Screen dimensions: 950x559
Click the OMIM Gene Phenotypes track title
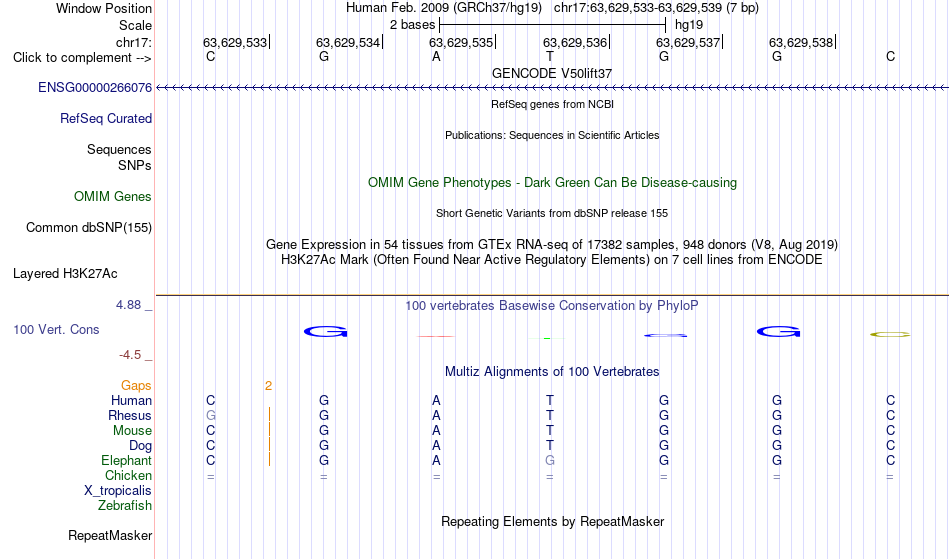point(553,182)
